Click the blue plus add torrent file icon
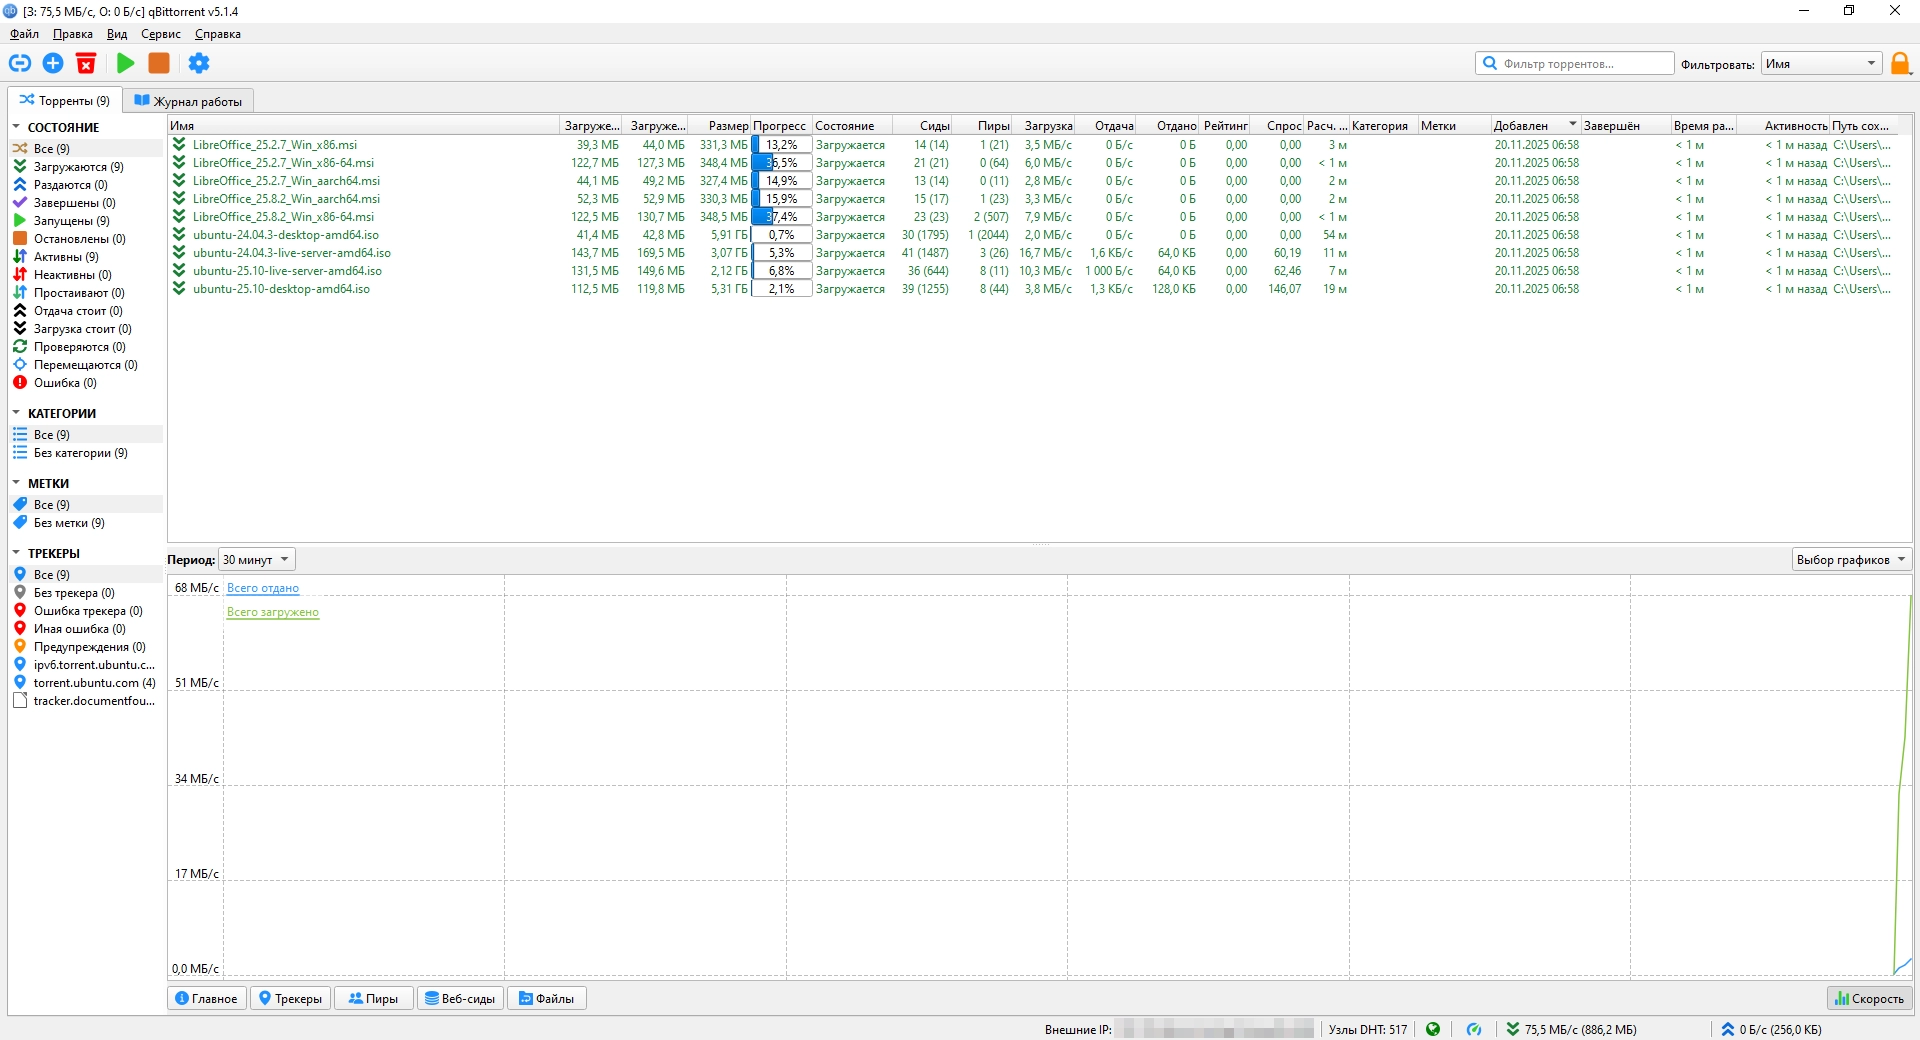The image size is (1920, 1040). pos(53,64)
